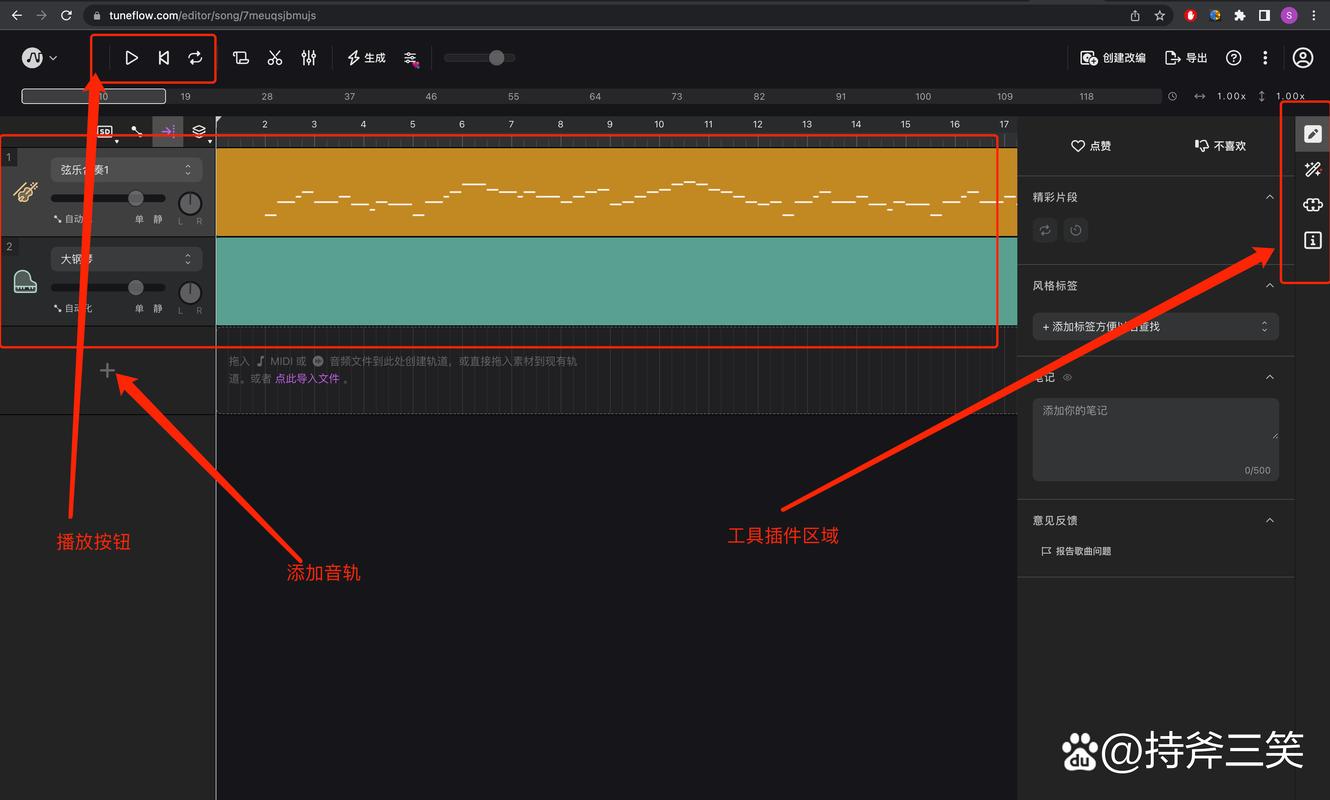Open the TuneFlow logo menu
This screenshot has width=1330, height=800.
point(40,58)
